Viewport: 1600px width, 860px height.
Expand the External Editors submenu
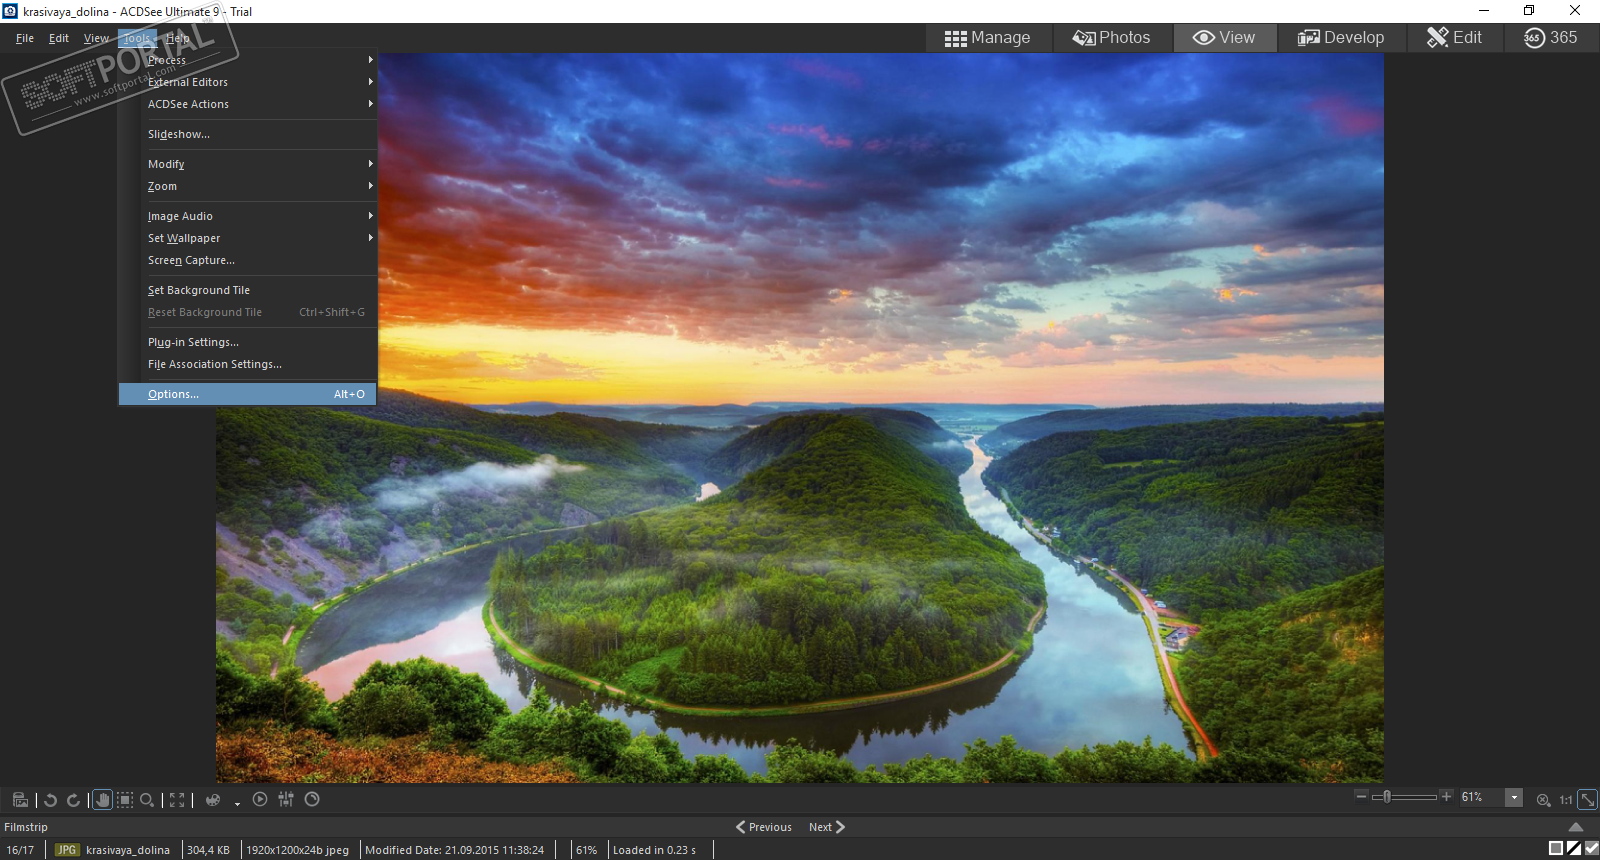click(x=248, y=82)
